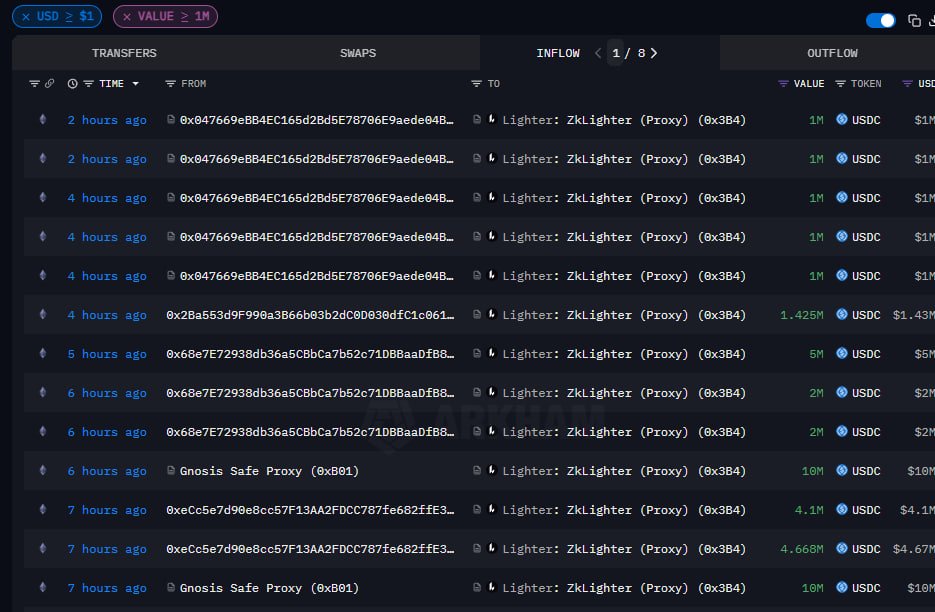Switch to the OUTFLOW tab
The width and height of the screenshot is (935, 612).
832,52
